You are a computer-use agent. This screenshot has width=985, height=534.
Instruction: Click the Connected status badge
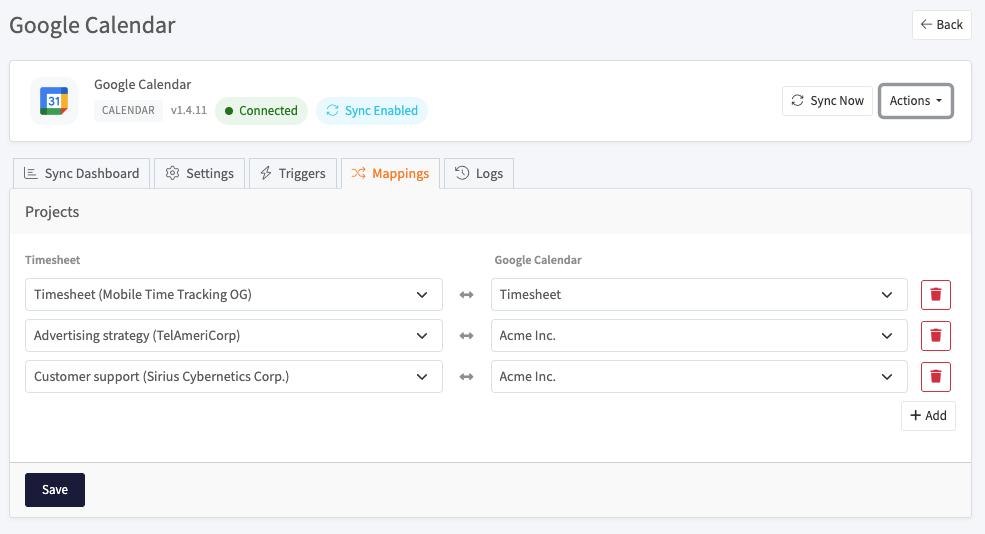pos(261,111)
